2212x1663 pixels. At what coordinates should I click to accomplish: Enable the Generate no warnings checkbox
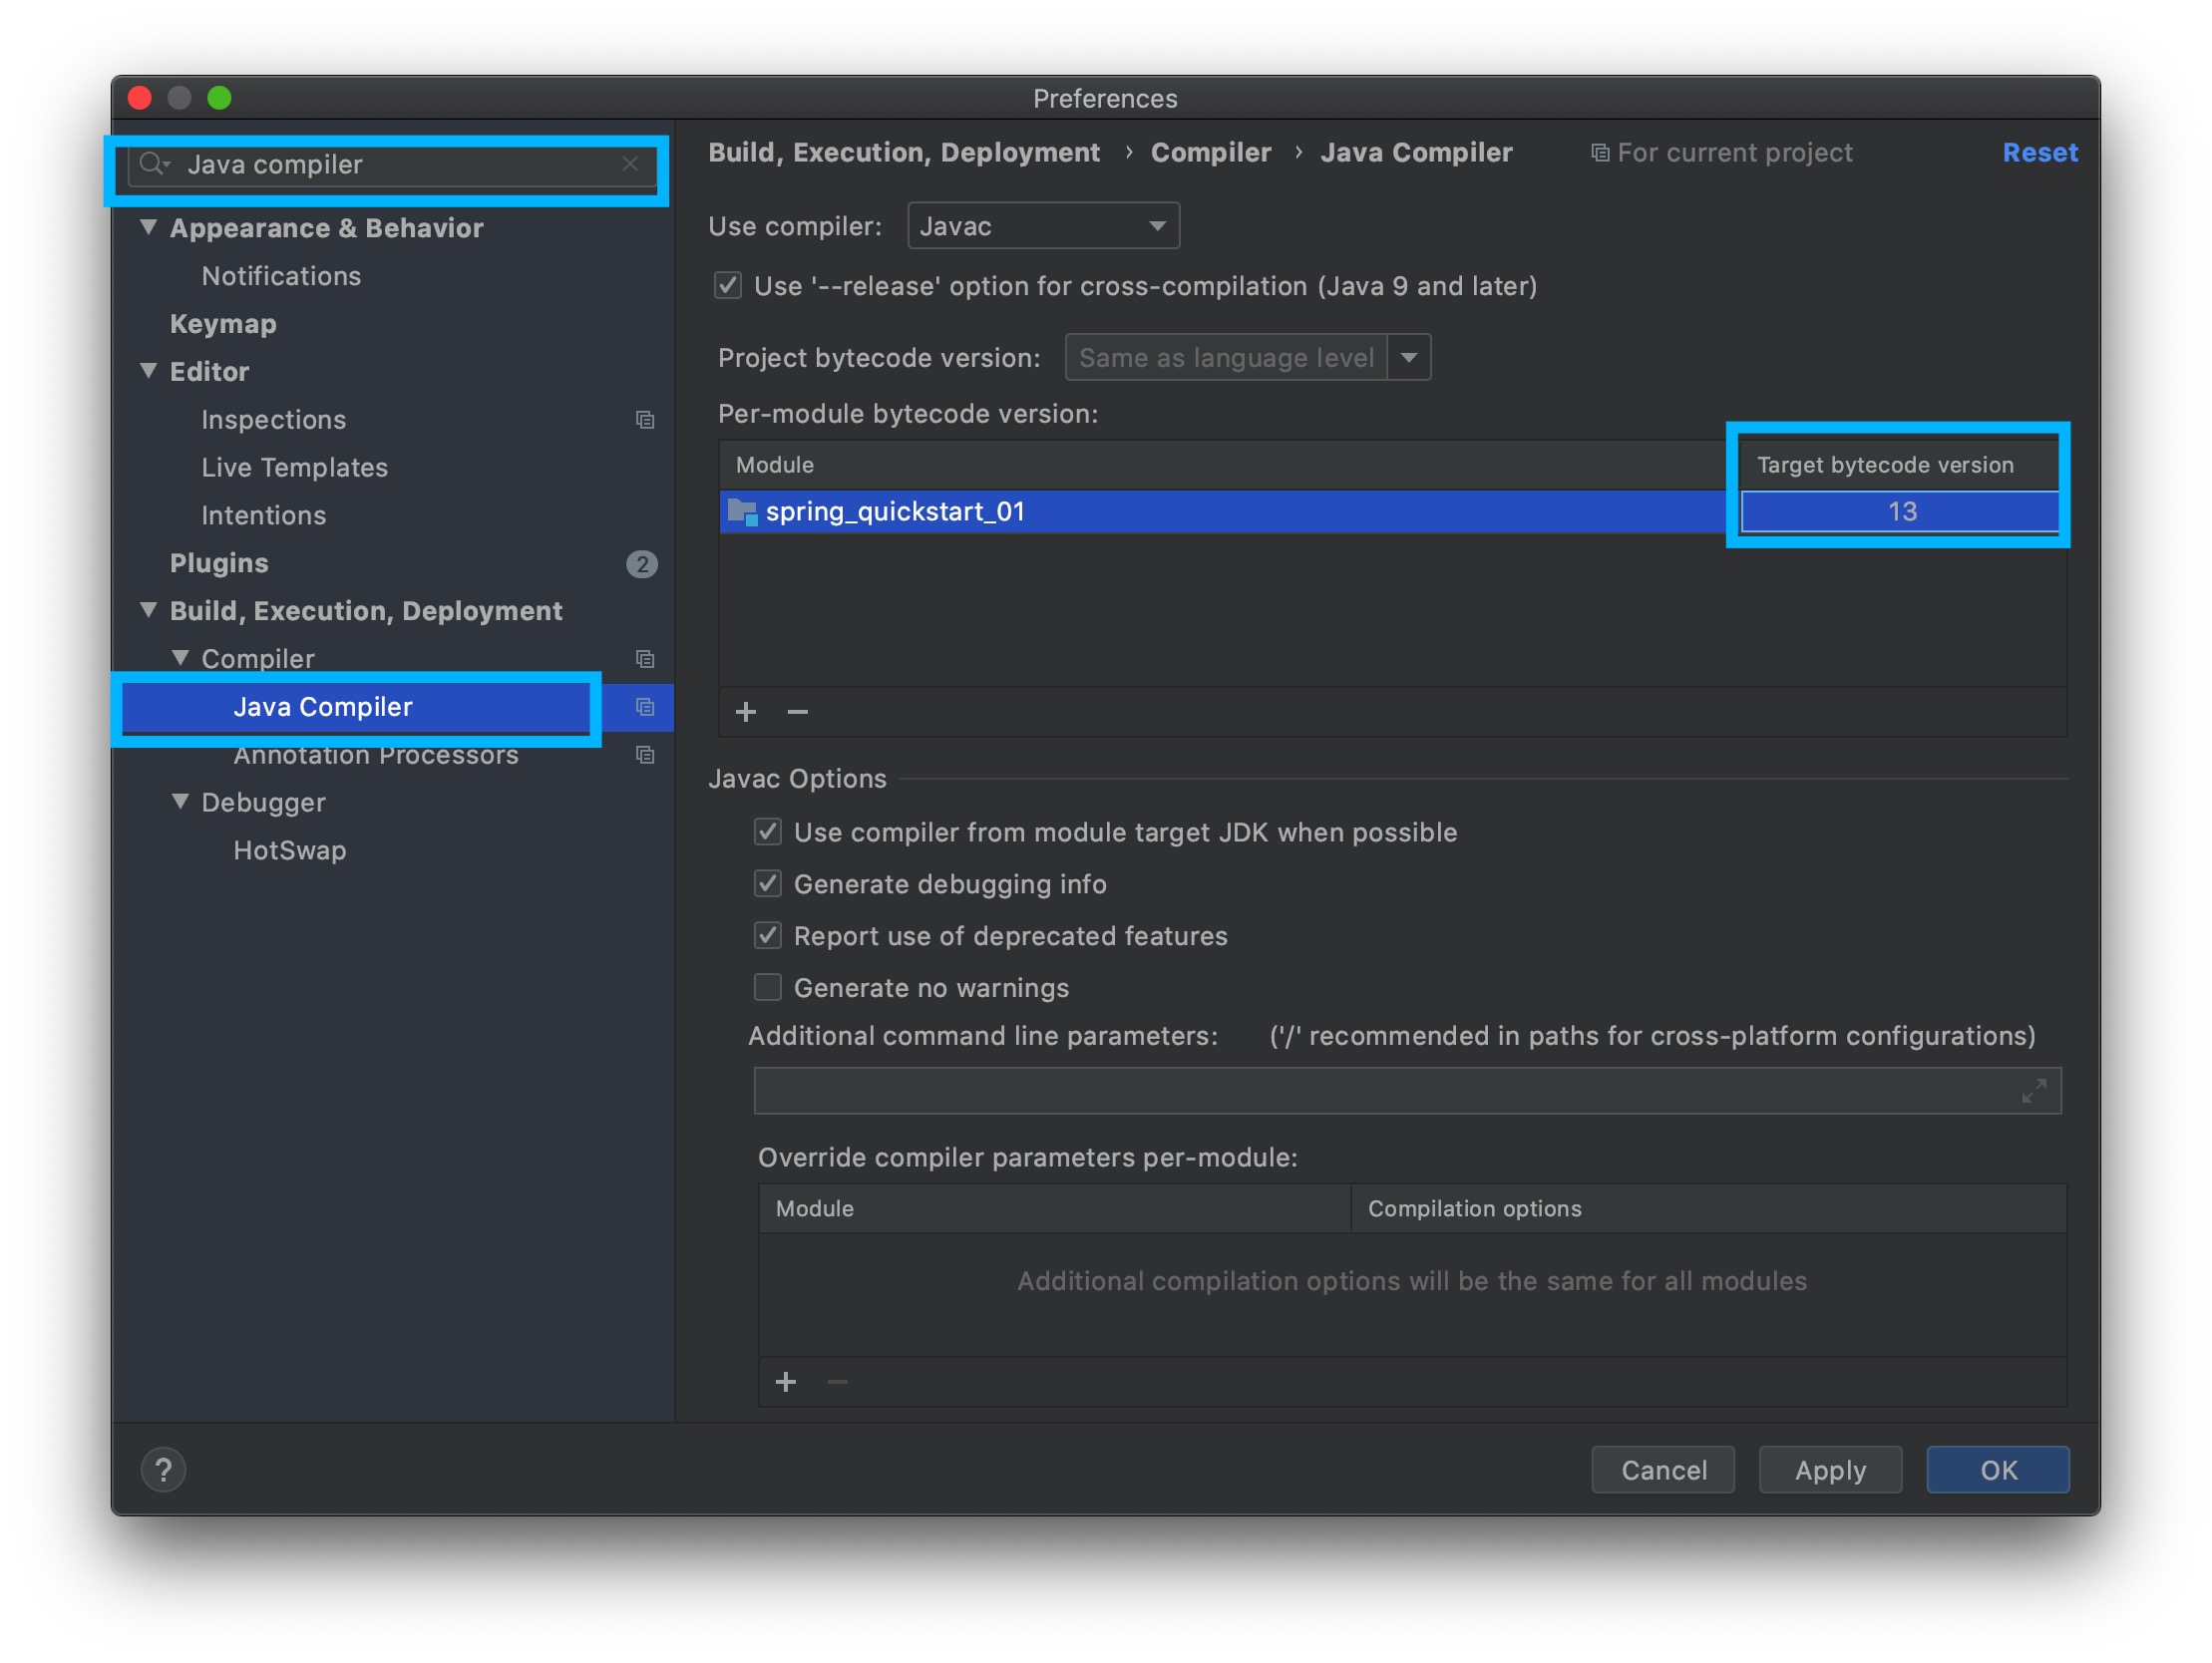[x=768, y=988]
